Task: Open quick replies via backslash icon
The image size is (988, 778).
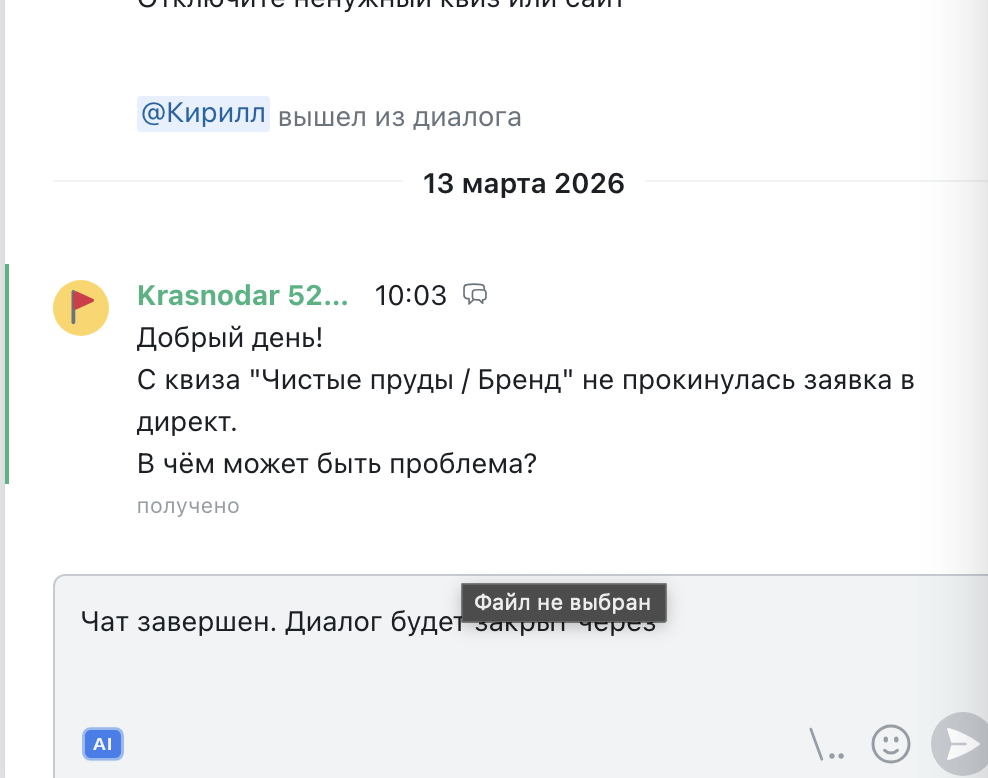Action: 827,743
